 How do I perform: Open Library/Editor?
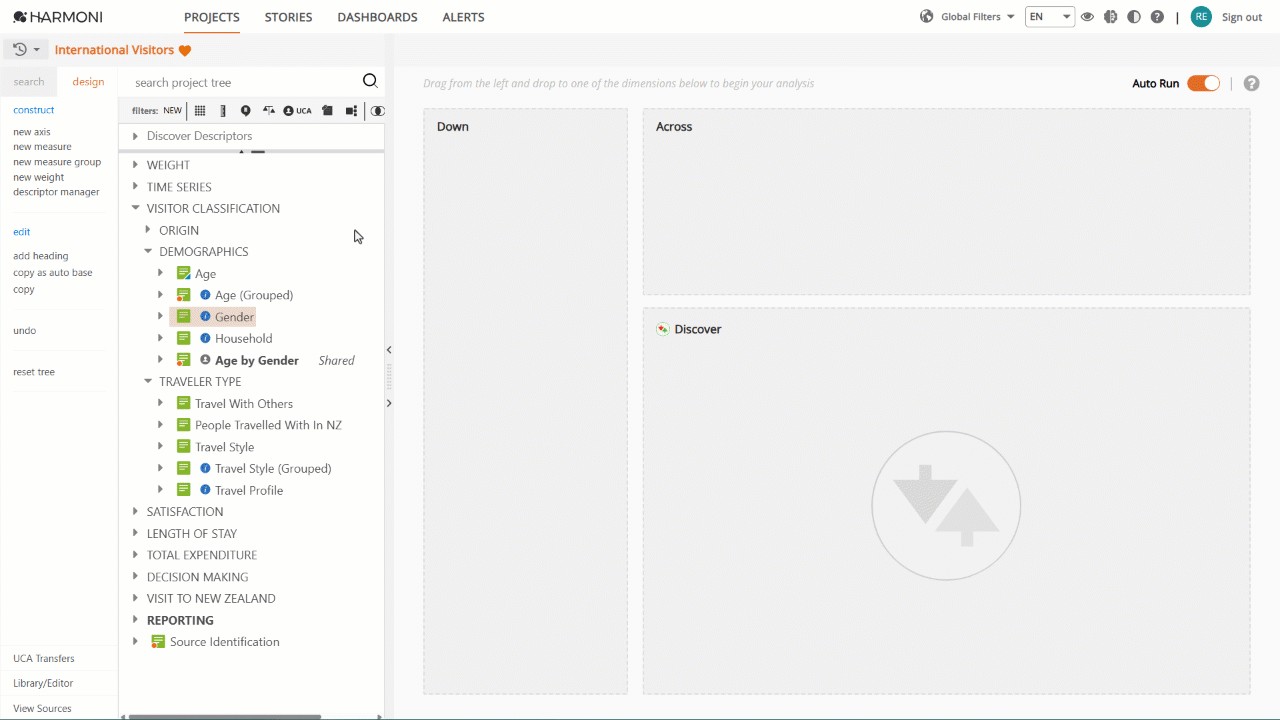pyautogui.click(x=43, y=684)
